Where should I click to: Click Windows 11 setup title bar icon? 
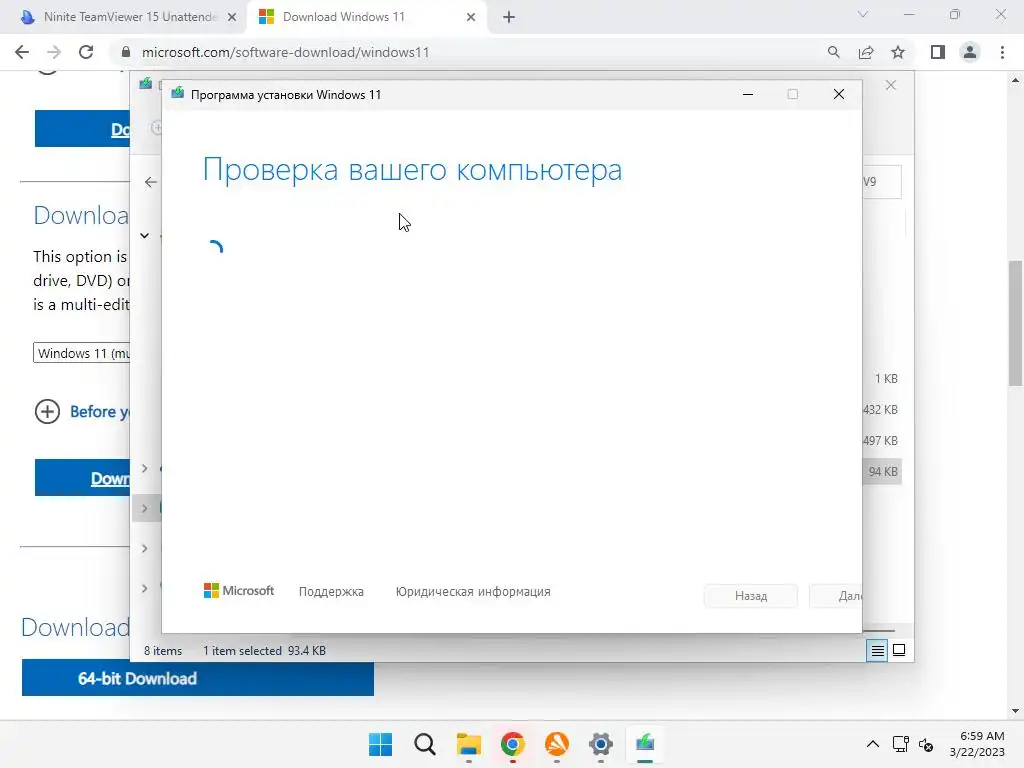177,93
